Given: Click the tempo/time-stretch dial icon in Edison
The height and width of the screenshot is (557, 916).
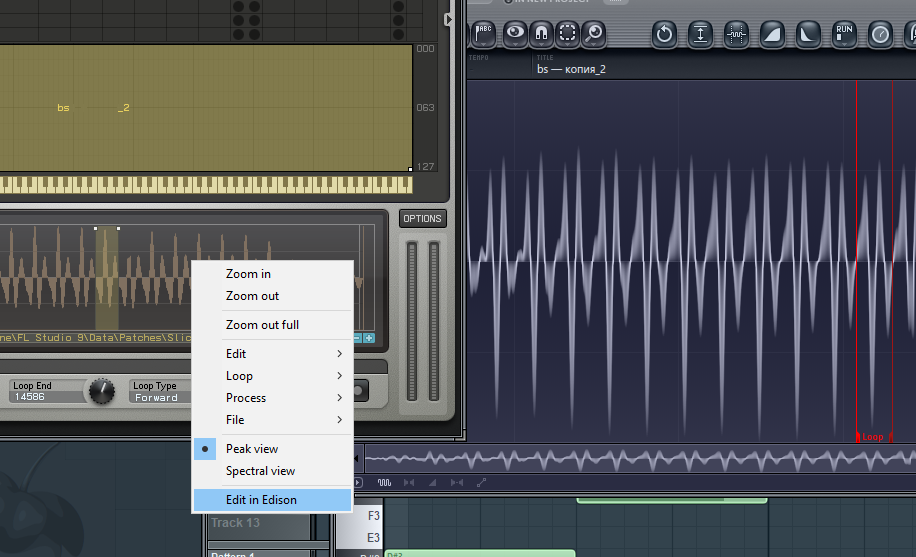Looking at the screenshot, I should 880,34.
